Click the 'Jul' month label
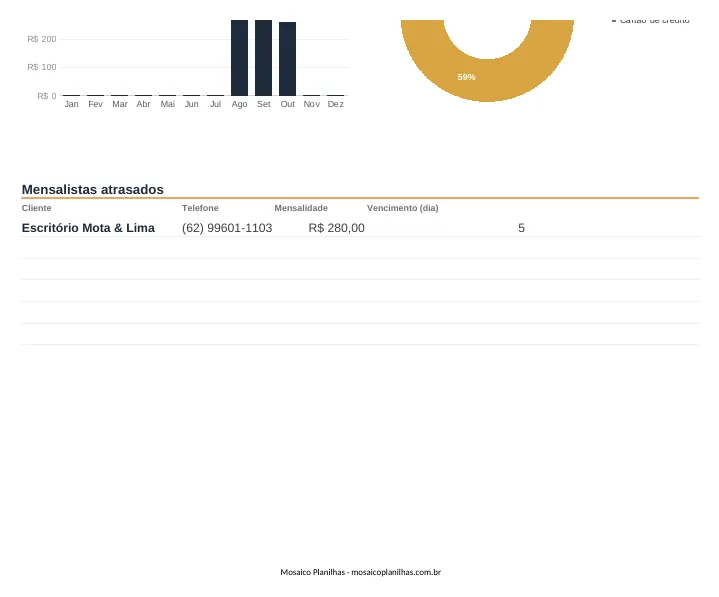 [x=216, y=104]
